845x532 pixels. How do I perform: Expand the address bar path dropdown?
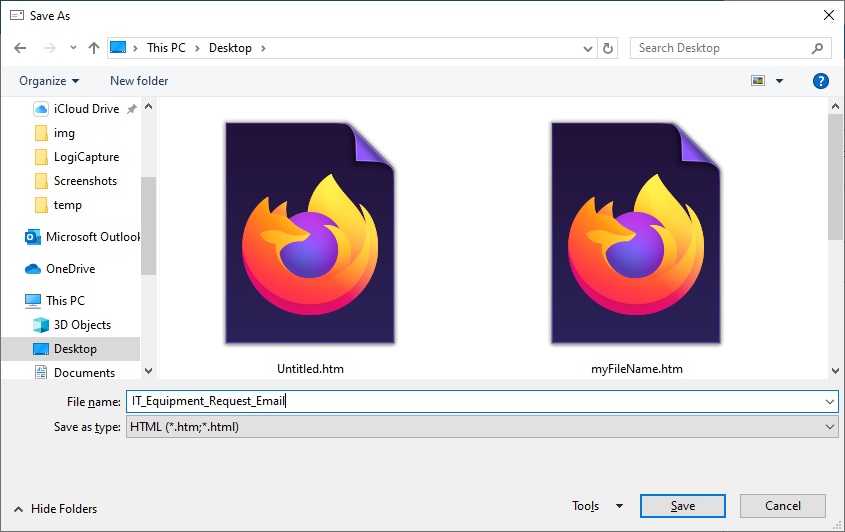click(587, 49)
